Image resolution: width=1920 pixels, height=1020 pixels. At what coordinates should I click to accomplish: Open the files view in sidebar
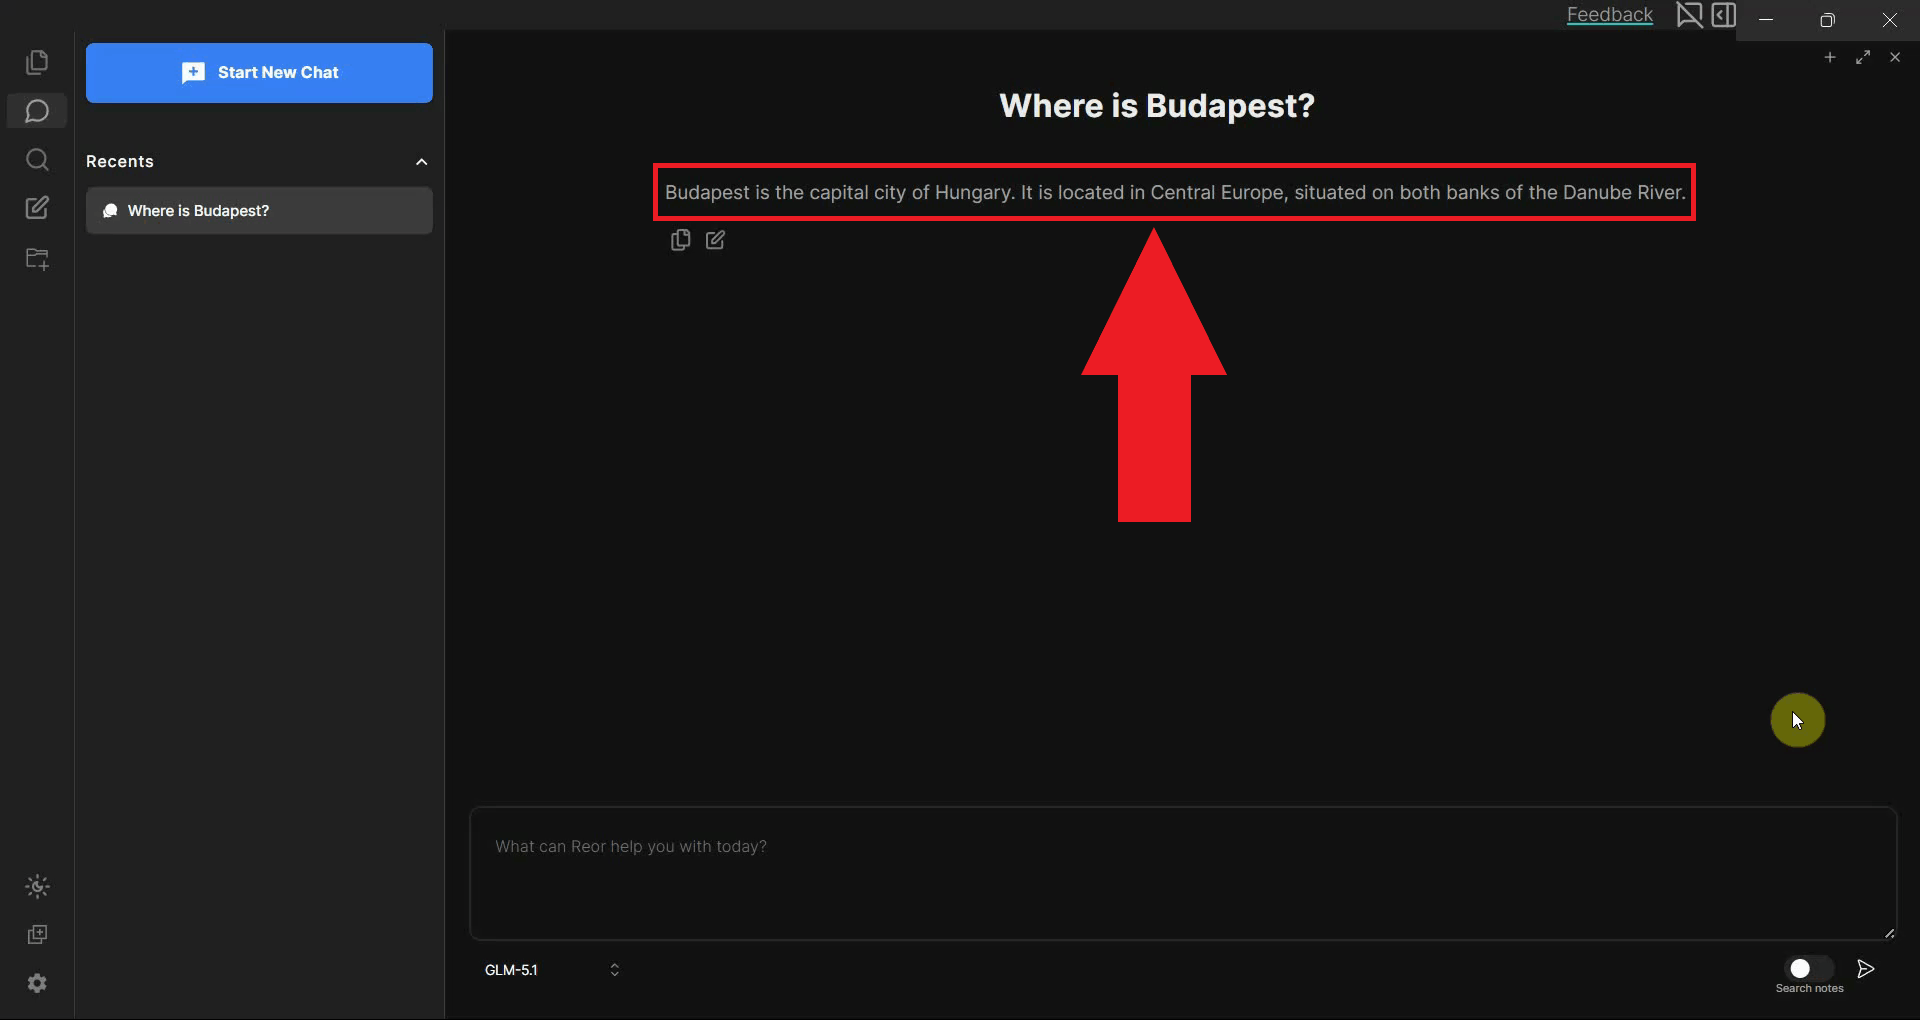pyautogui.click(x=37, y=62)
